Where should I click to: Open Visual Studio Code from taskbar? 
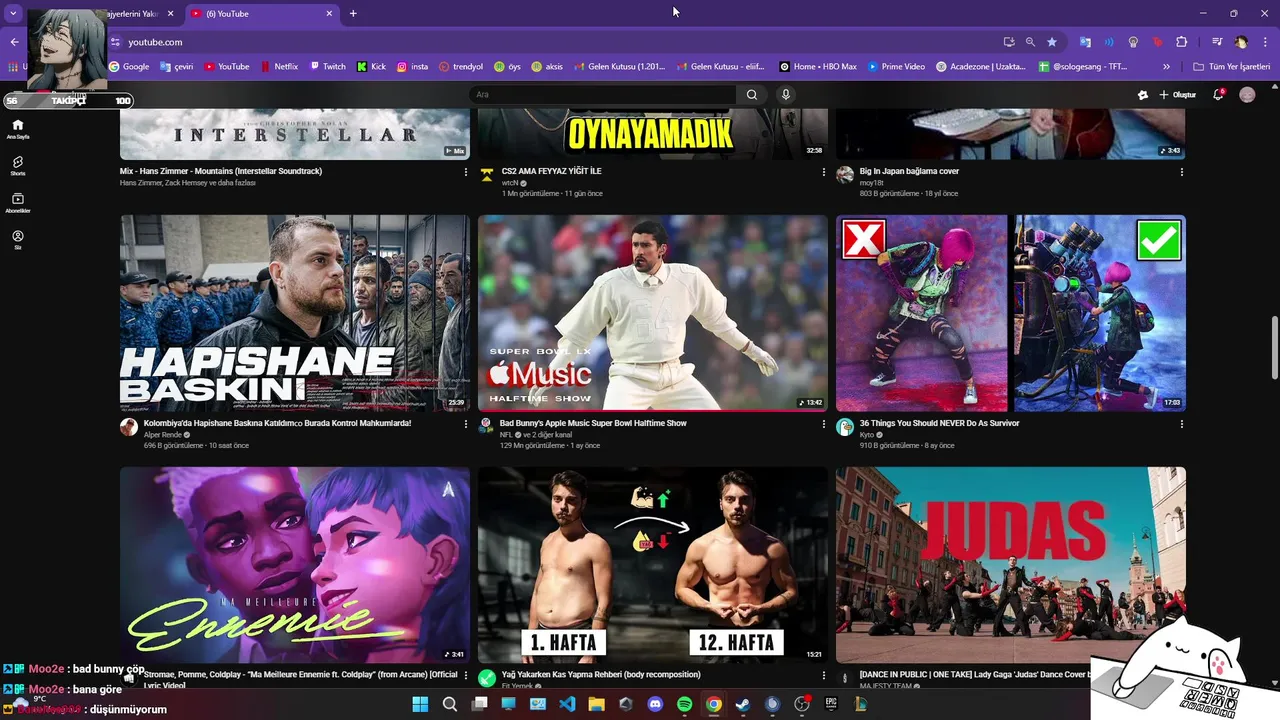click(567, 704)
